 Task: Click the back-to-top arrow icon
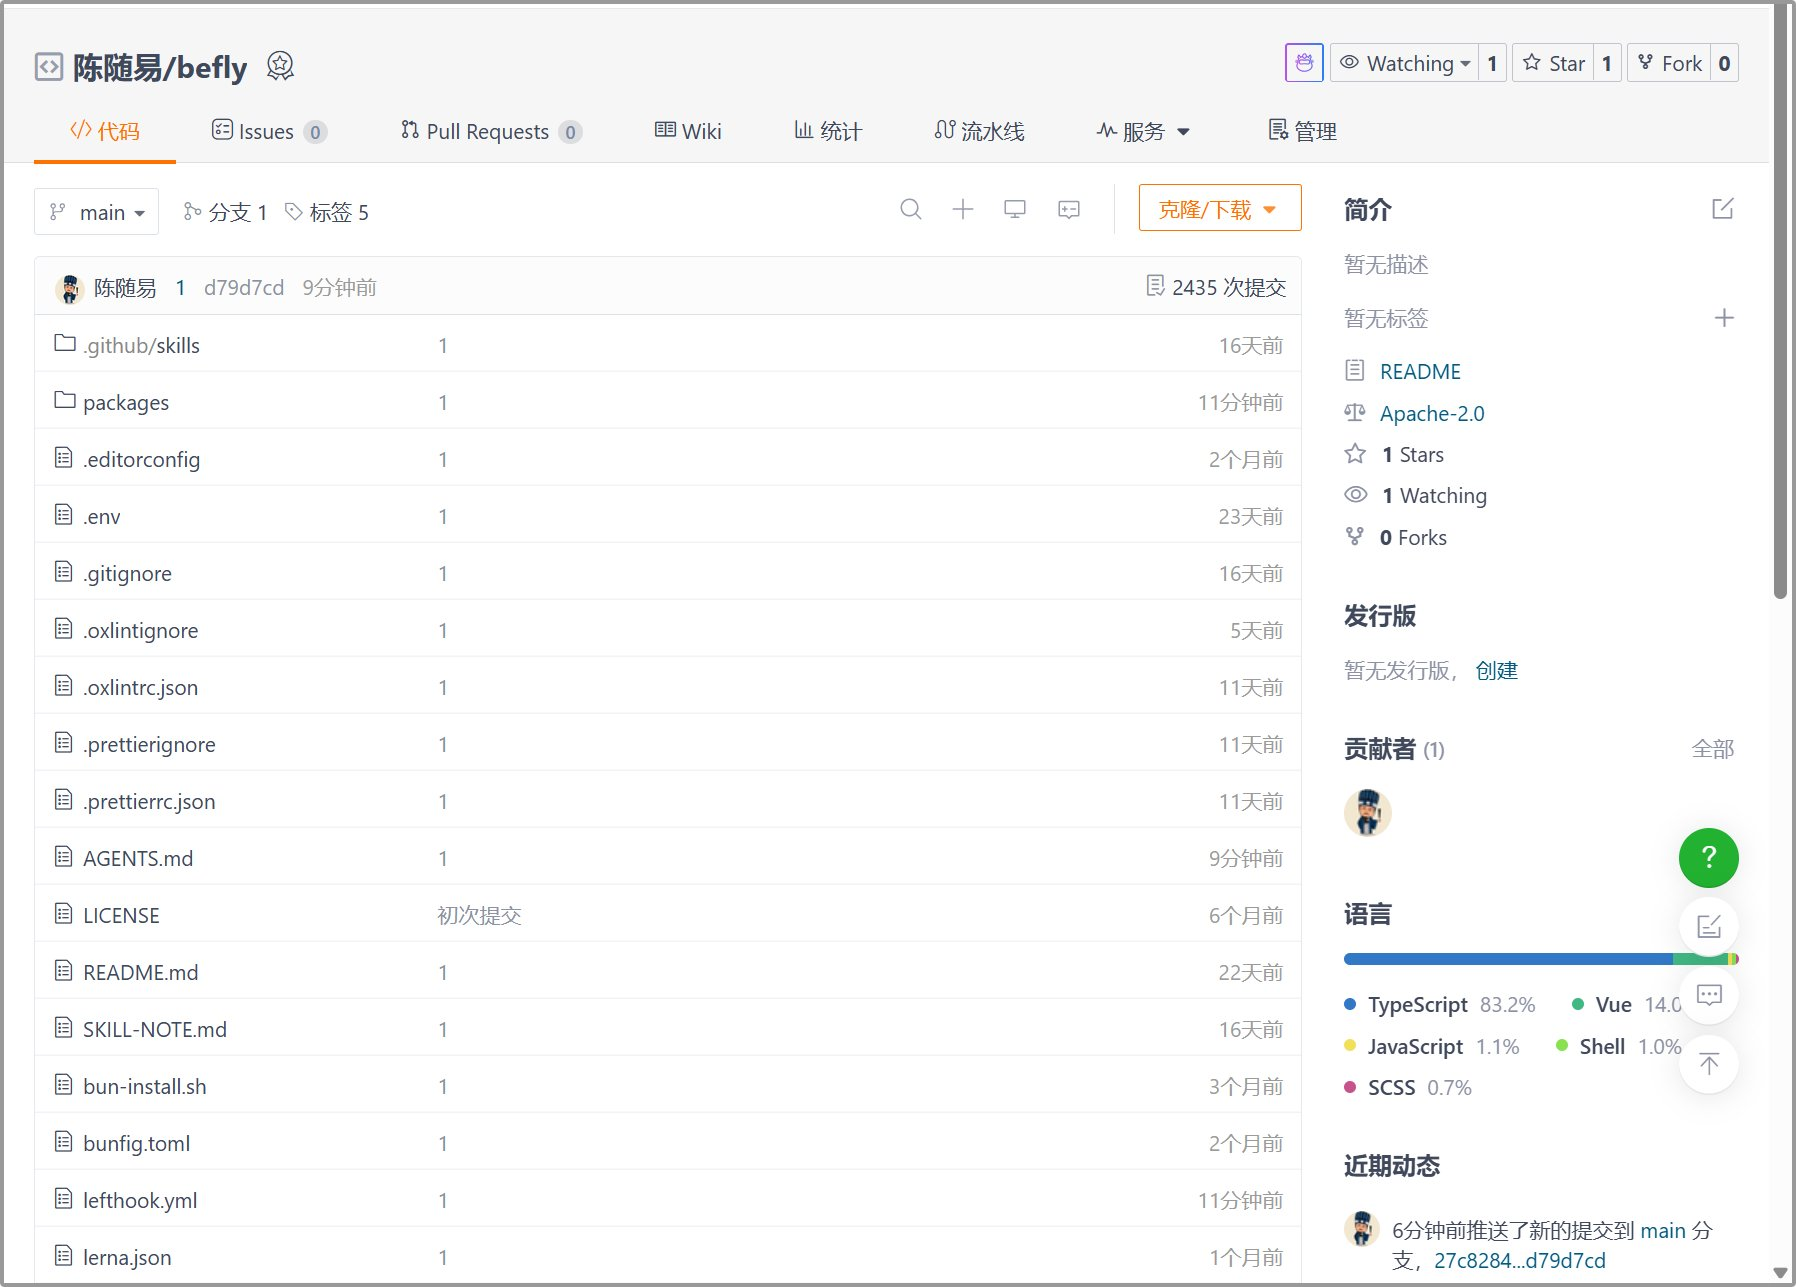1709,1063
